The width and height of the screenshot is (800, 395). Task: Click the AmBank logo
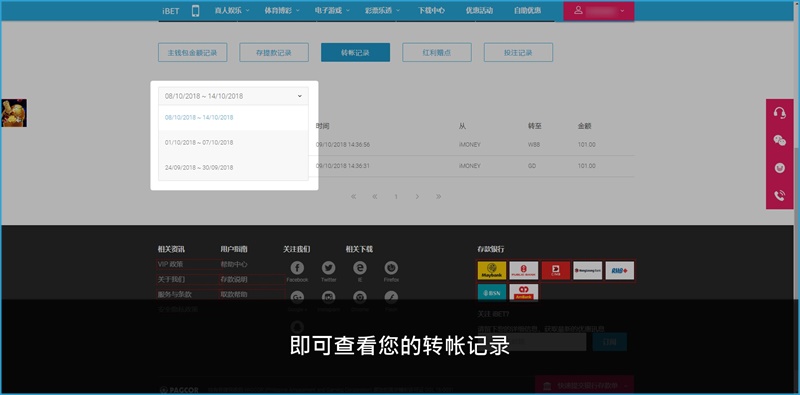pyautogui.click(x=524, y=292)
